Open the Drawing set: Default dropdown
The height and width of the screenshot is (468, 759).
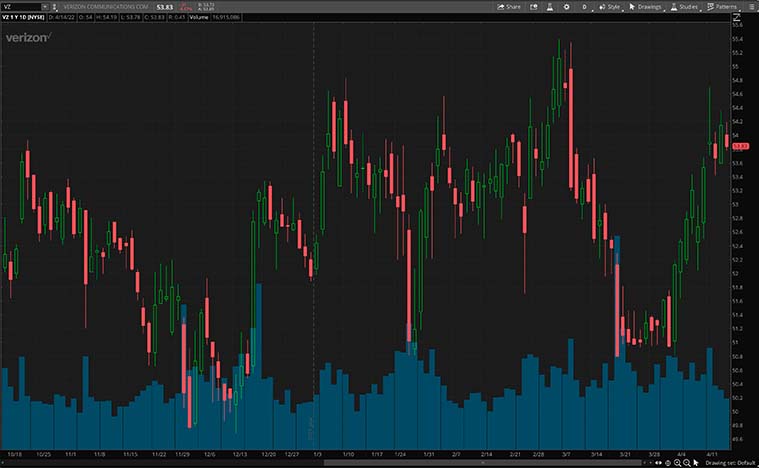click(730, 463)
